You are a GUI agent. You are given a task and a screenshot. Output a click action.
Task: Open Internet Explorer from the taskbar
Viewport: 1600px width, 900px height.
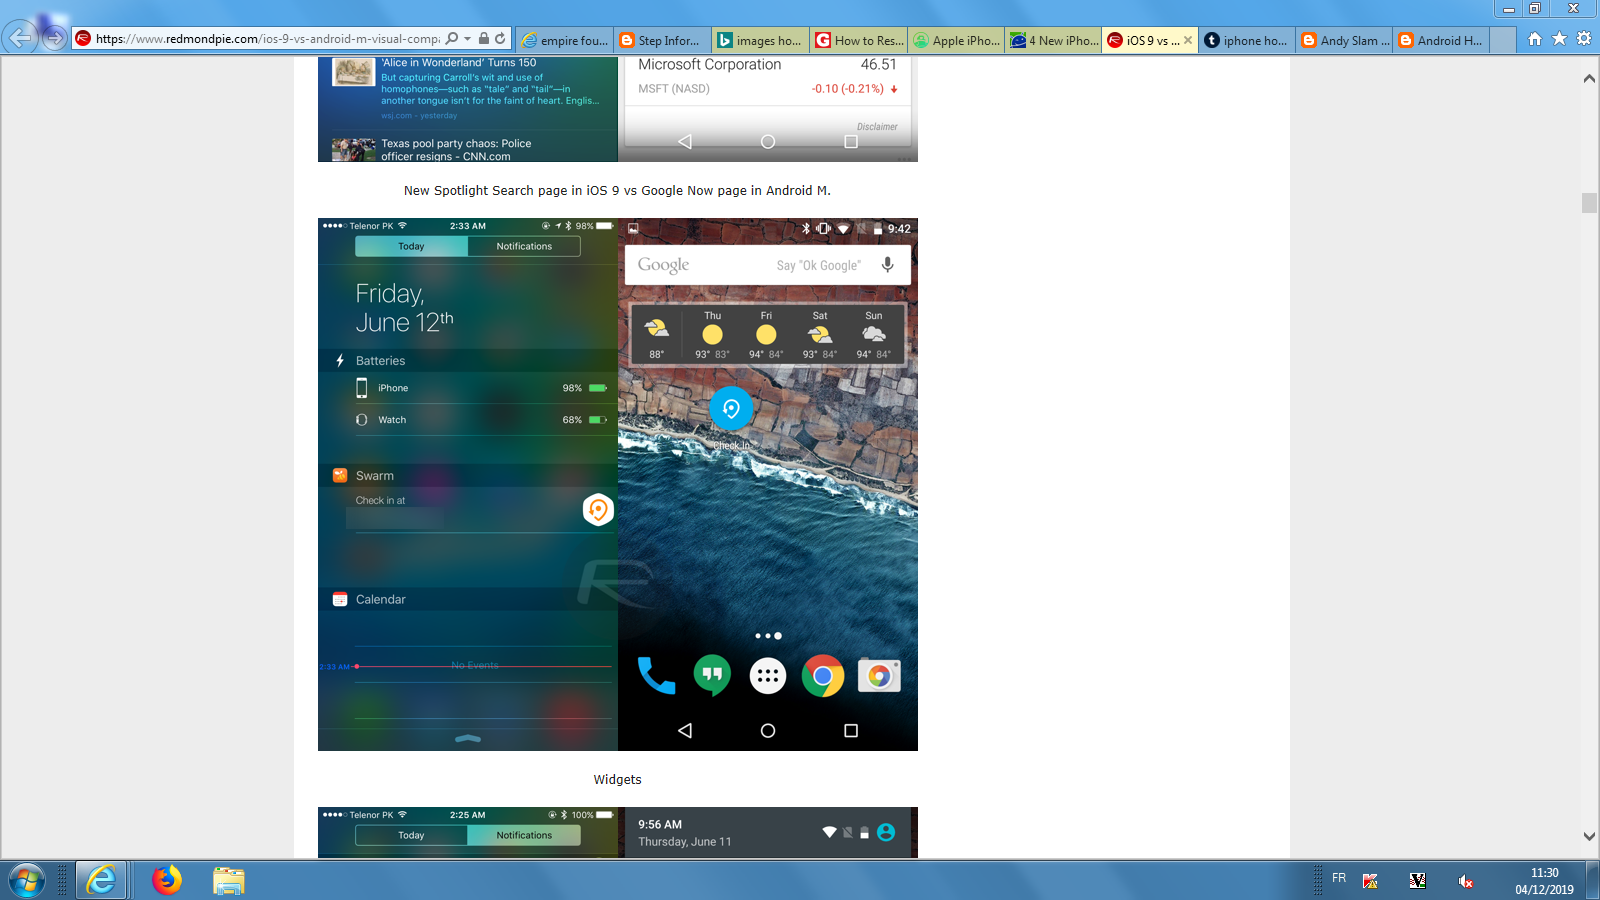[x=101, y=880]
